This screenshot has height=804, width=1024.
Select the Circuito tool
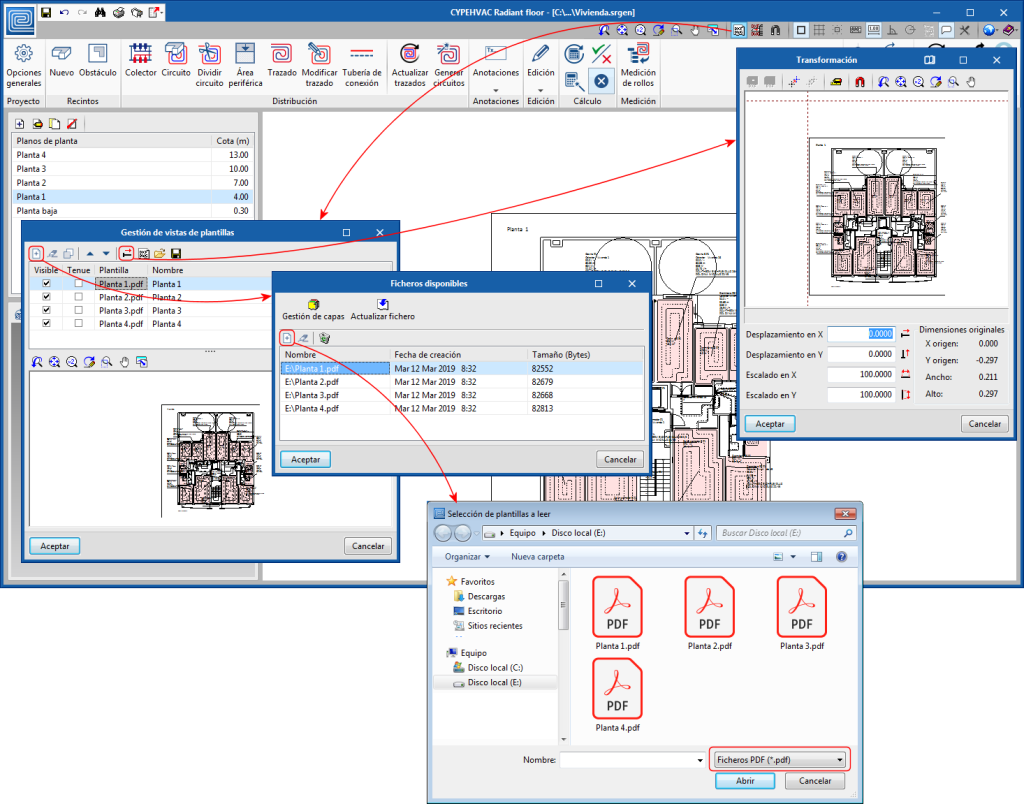(176, 60)
